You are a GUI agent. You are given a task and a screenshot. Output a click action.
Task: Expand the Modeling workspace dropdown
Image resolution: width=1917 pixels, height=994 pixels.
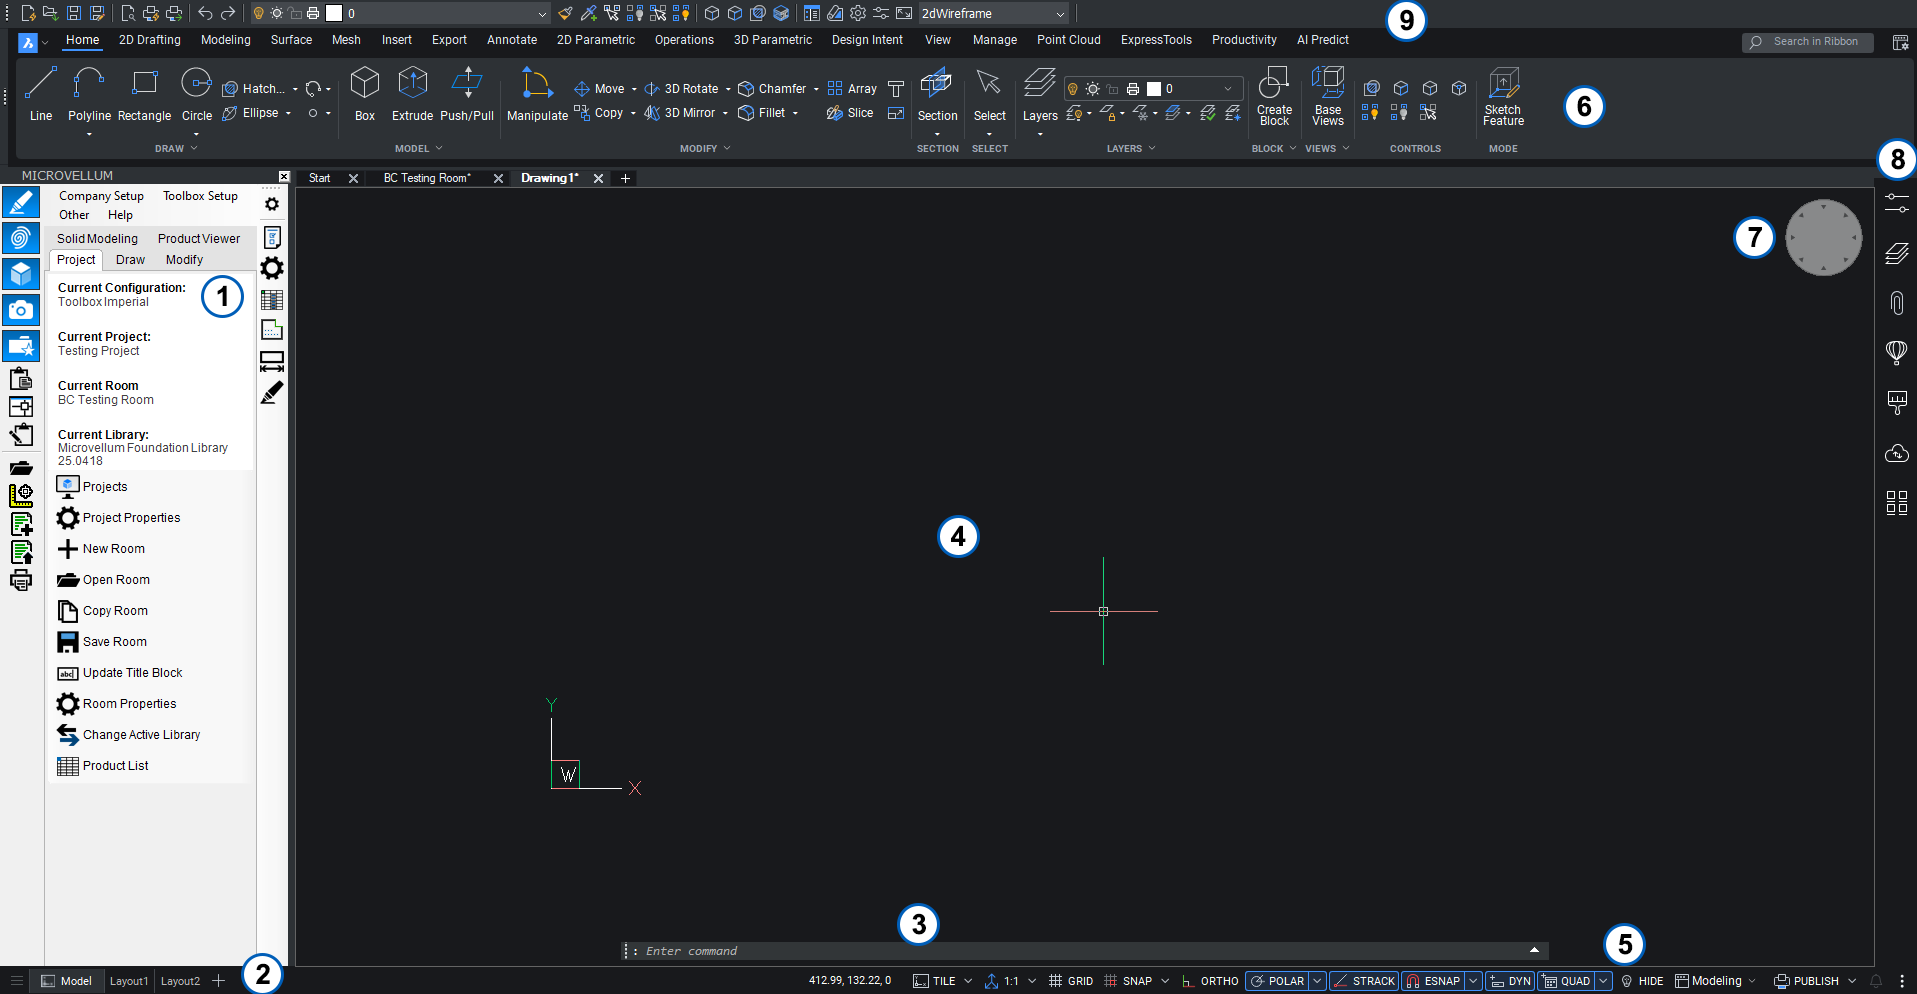[x=1717, y=981]
